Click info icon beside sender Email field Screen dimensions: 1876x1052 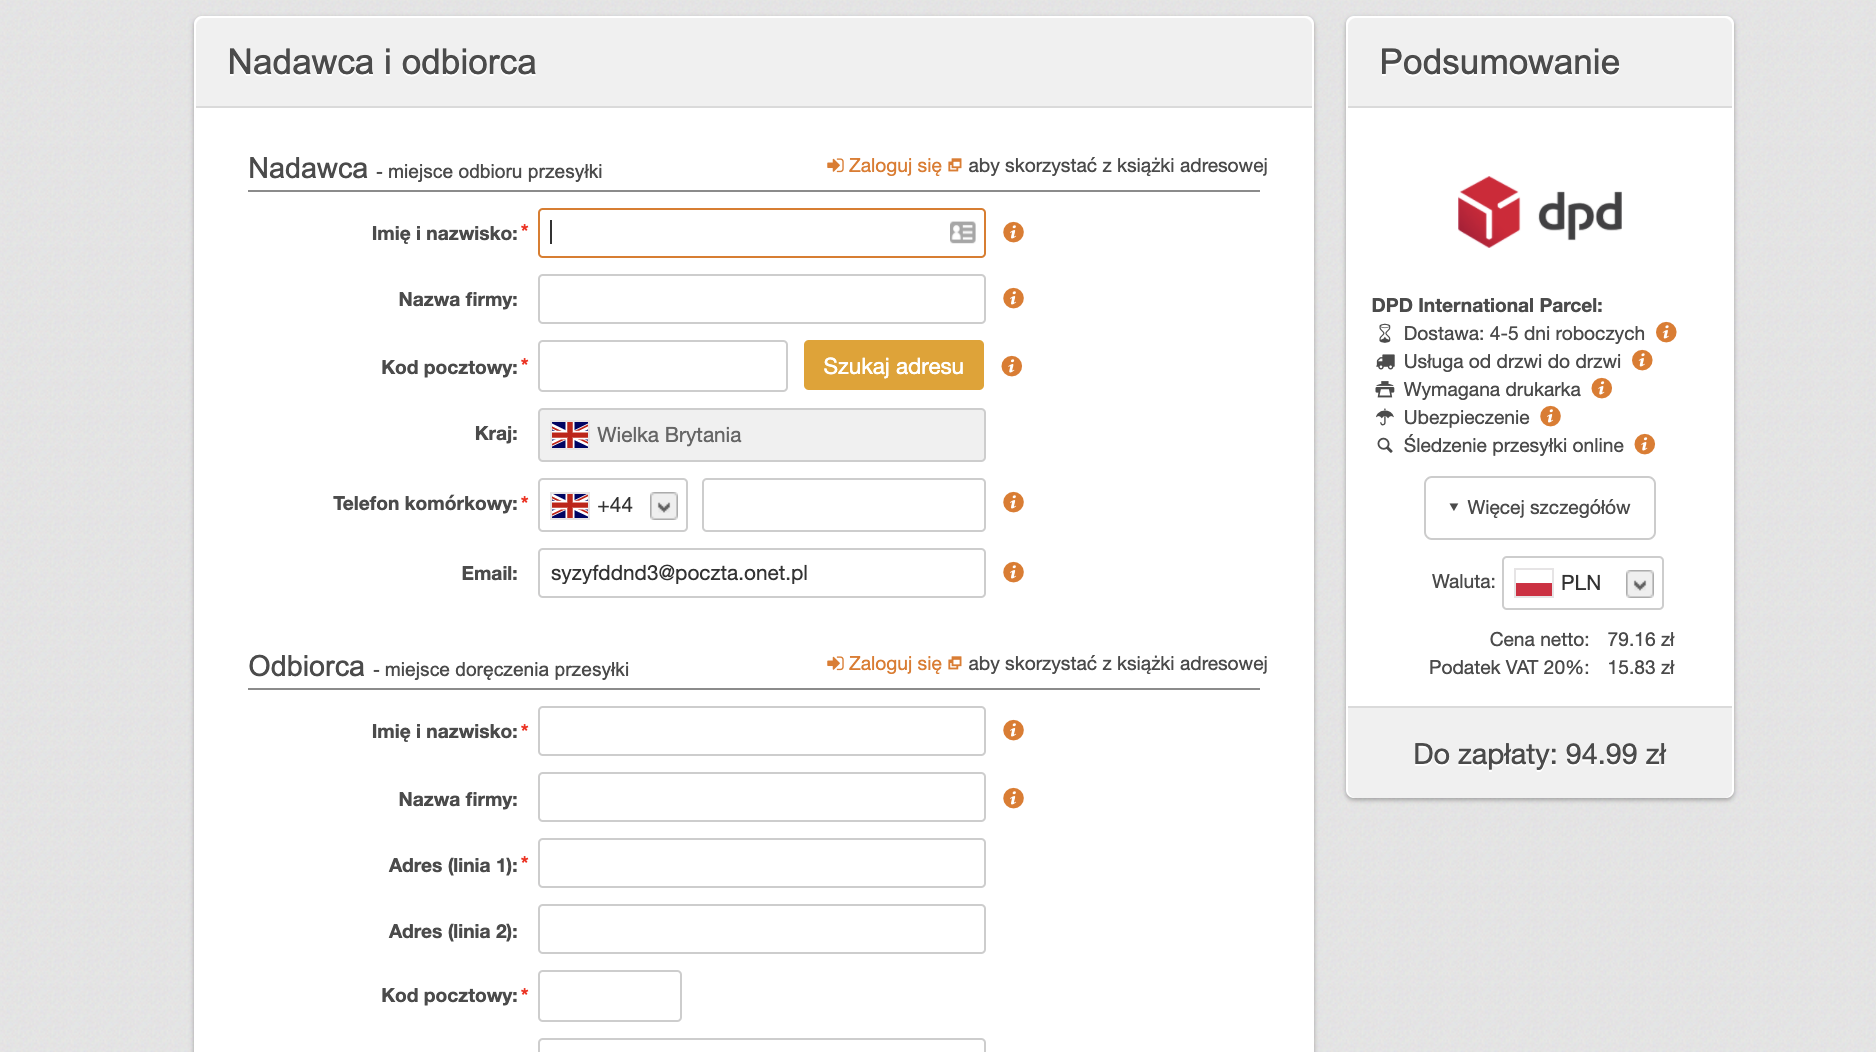point(1013,572)
